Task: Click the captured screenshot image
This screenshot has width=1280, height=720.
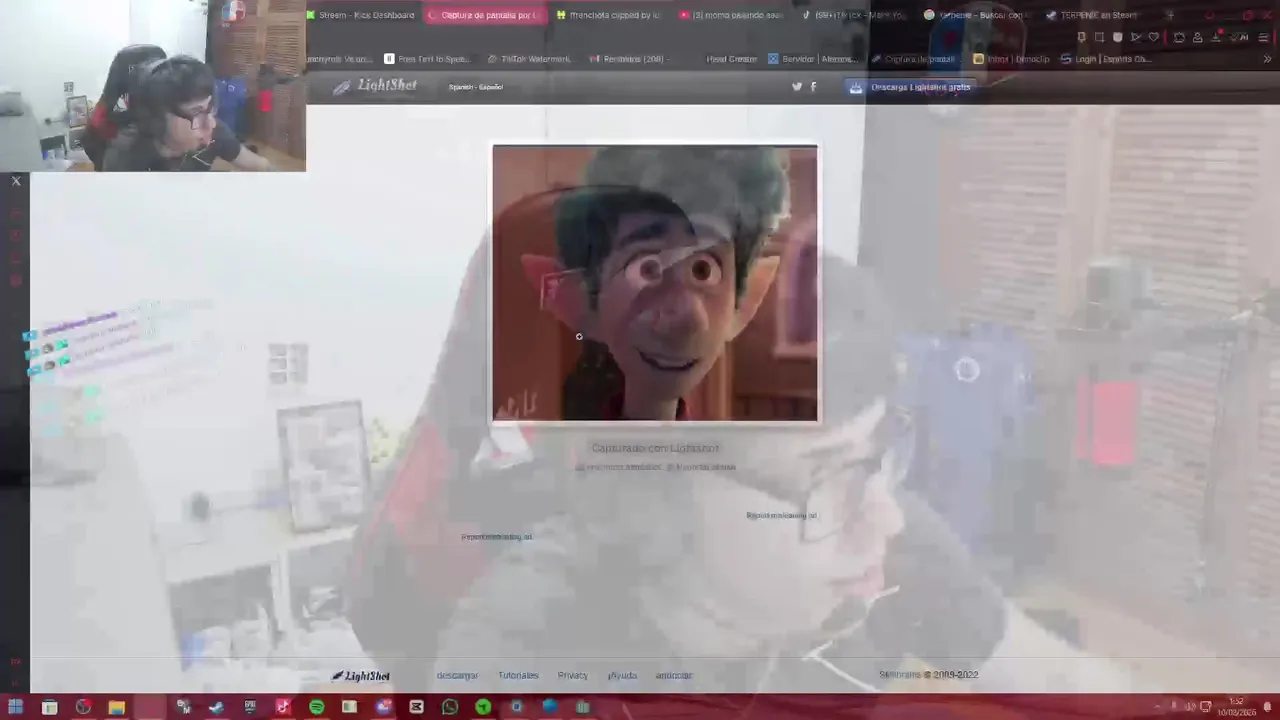Action: click(655, 283)
